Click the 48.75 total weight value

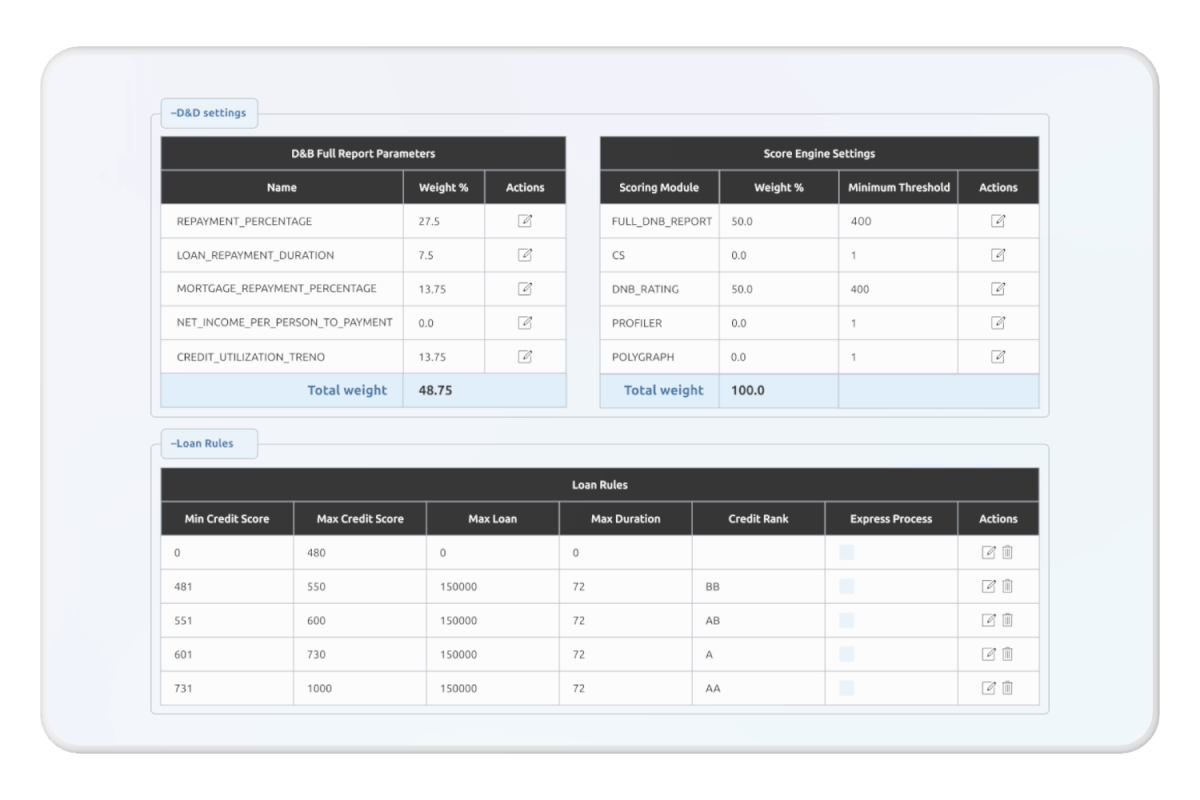coord(434,391)
